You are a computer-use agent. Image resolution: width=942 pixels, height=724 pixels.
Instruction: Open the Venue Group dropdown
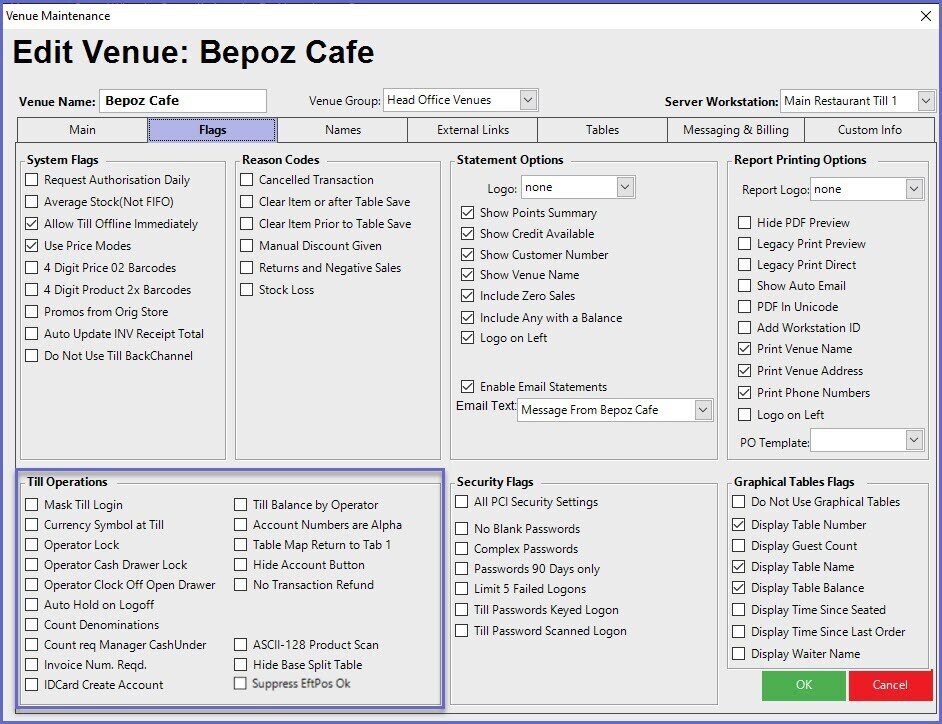pyautogui.click(x=529, y=100)
